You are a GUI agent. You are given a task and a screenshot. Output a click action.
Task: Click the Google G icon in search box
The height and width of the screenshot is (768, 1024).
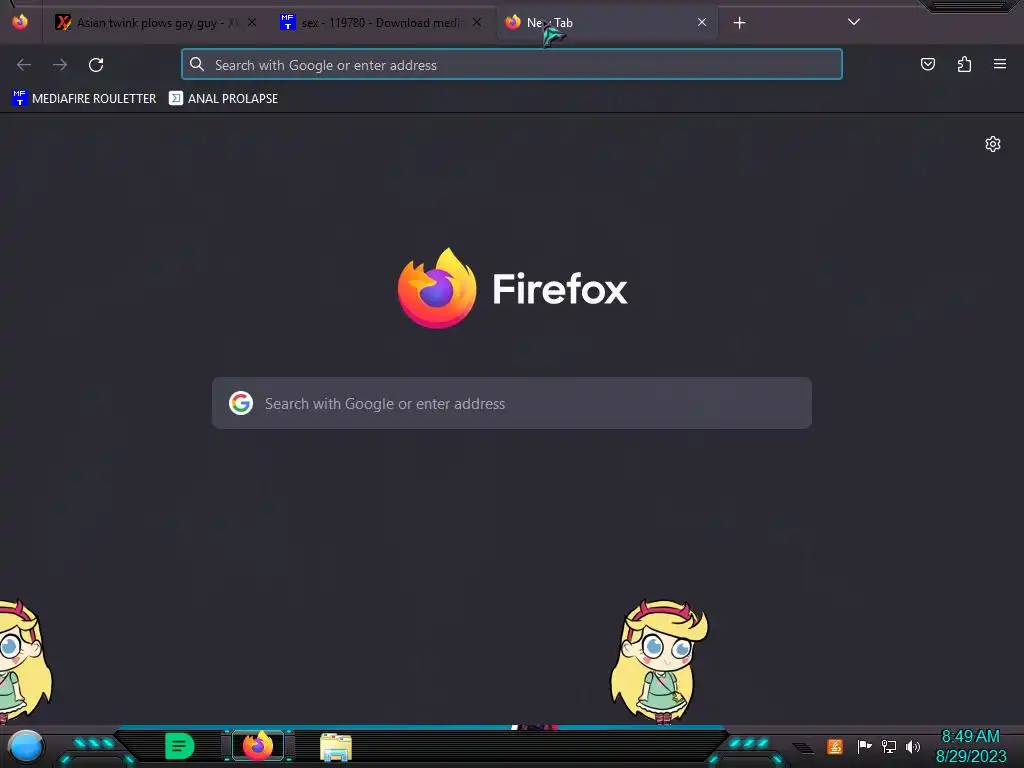click(x=241, y=403)
